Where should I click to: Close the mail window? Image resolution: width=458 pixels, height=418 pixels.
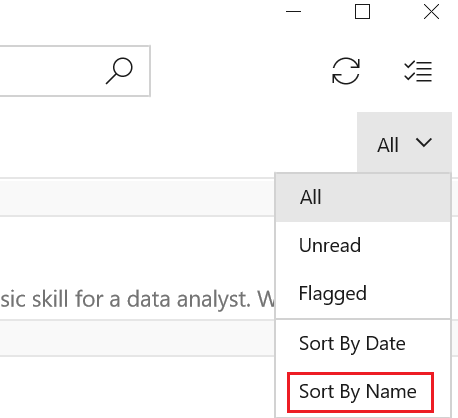[431, 12]
